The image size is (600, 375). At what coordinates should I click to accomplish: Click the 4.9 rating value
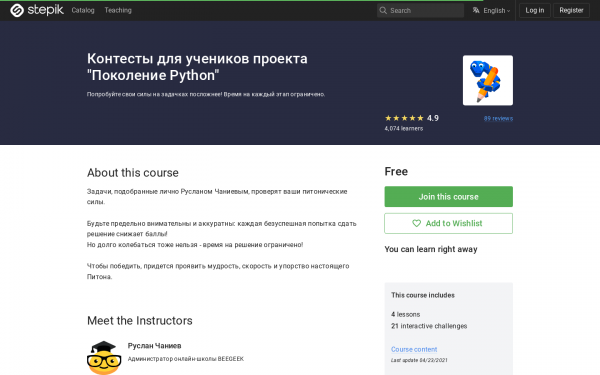pos(433,118)
